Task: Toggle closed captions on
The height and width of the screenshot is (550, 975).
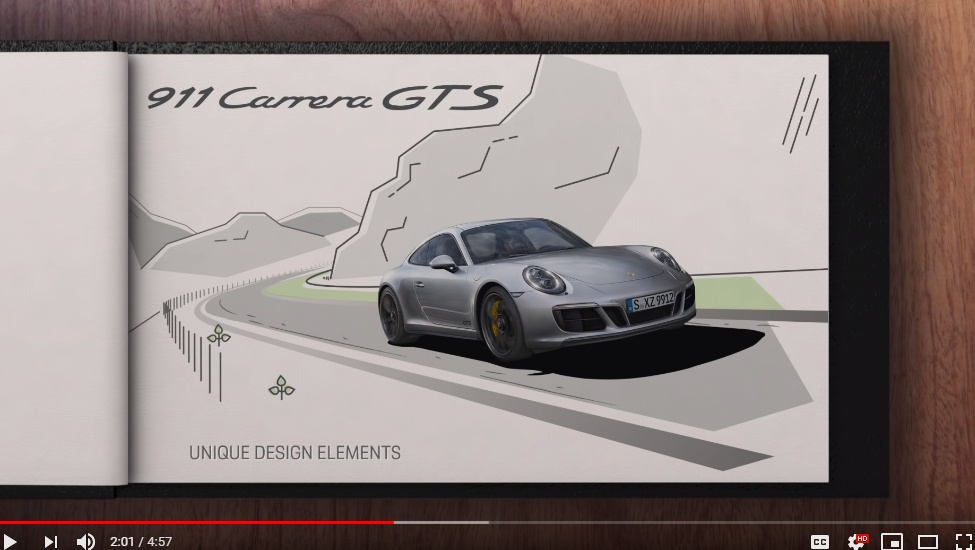Action: click(x=820, y=542)
